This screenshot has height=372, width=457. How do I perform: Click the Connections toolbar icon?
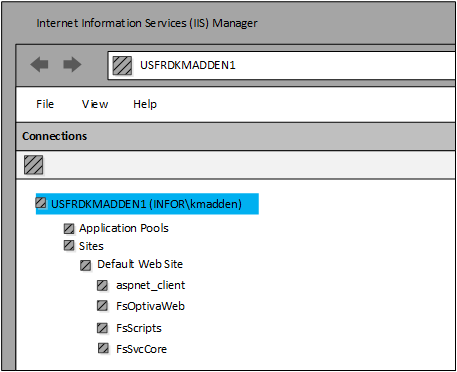coord(33,165)
